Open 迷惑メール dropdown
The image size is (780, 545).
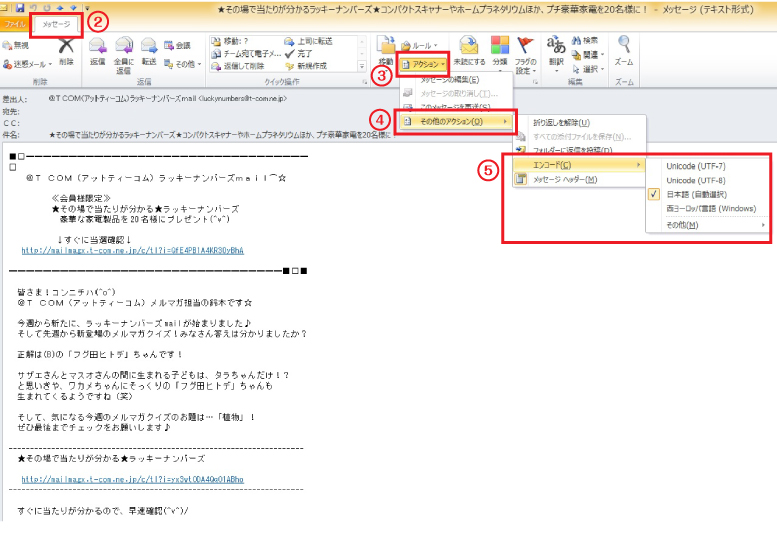click(27, 64)
